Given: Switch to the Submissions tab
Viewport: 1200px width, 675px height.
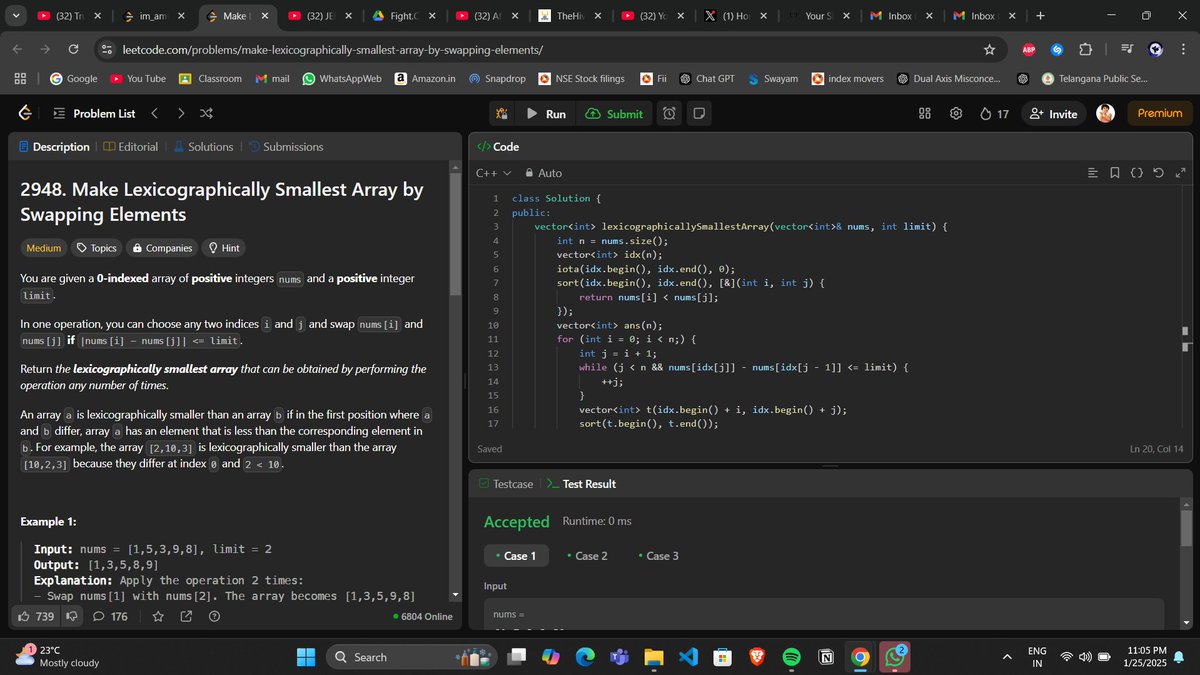Looking at the screenshot, I should (285, 147).
